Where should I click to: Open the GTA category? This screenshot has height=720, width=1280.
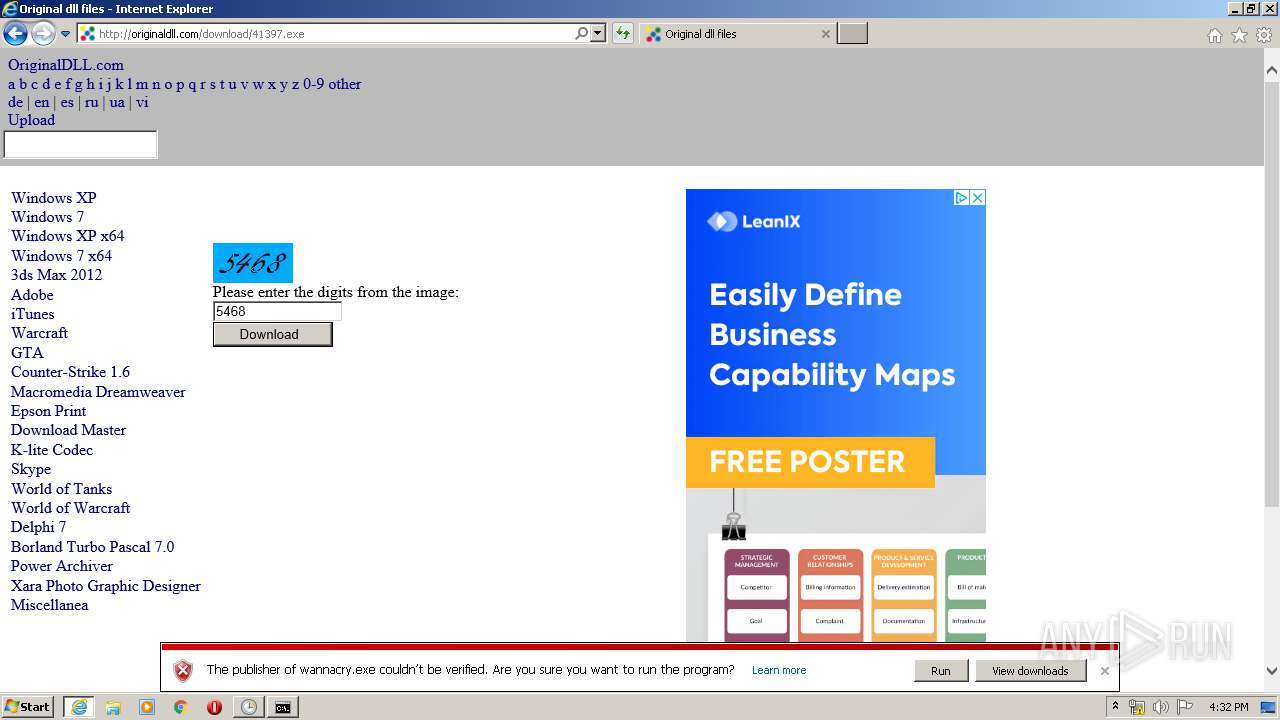[27, 353]
